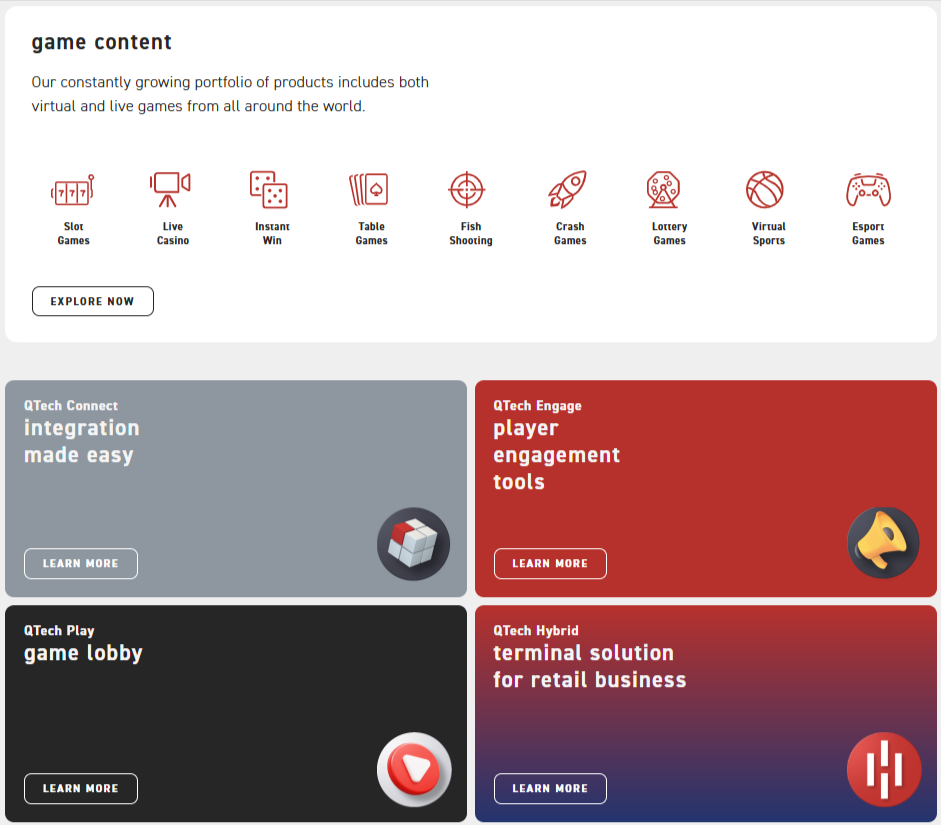Open the Esport Games gamepad icon
The height and width of the screenshot is (825, 941).
[x=868, y=190]
